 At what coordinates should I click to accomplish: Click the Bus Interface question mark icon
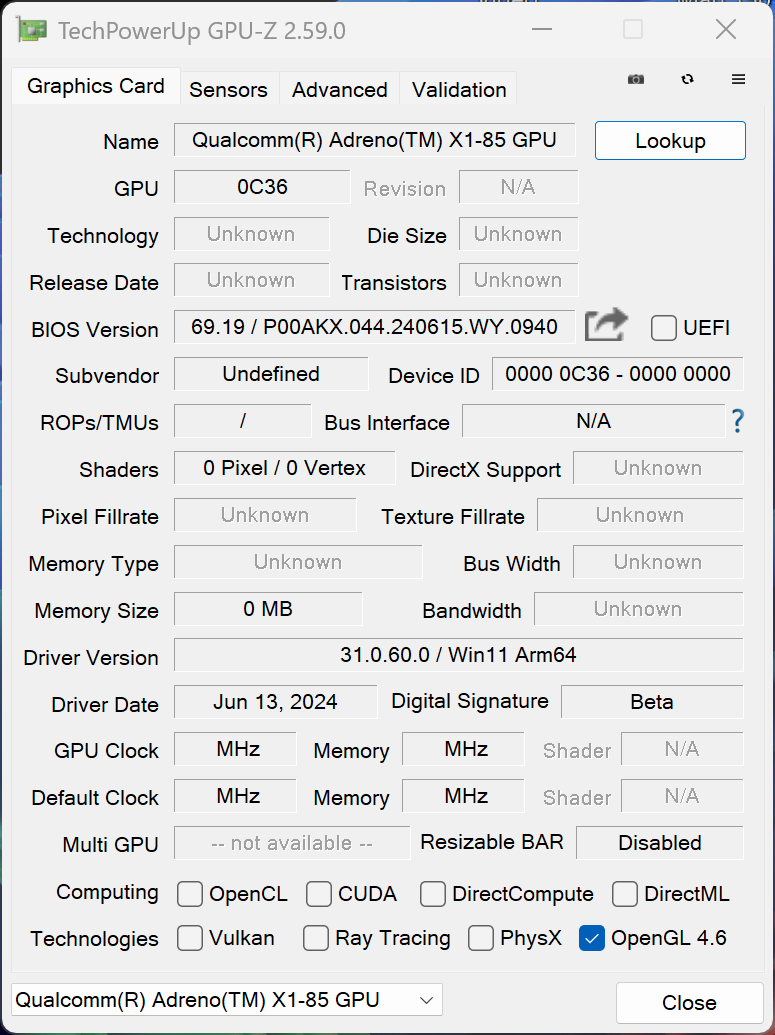[x=738, y=422]
